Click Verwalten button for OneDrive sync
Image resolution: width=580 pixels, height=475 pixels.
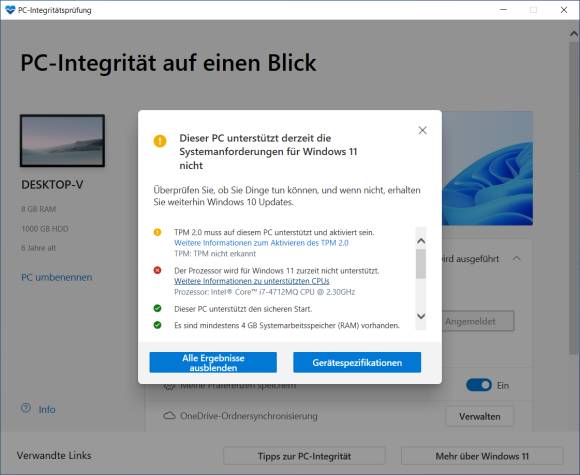479,417
